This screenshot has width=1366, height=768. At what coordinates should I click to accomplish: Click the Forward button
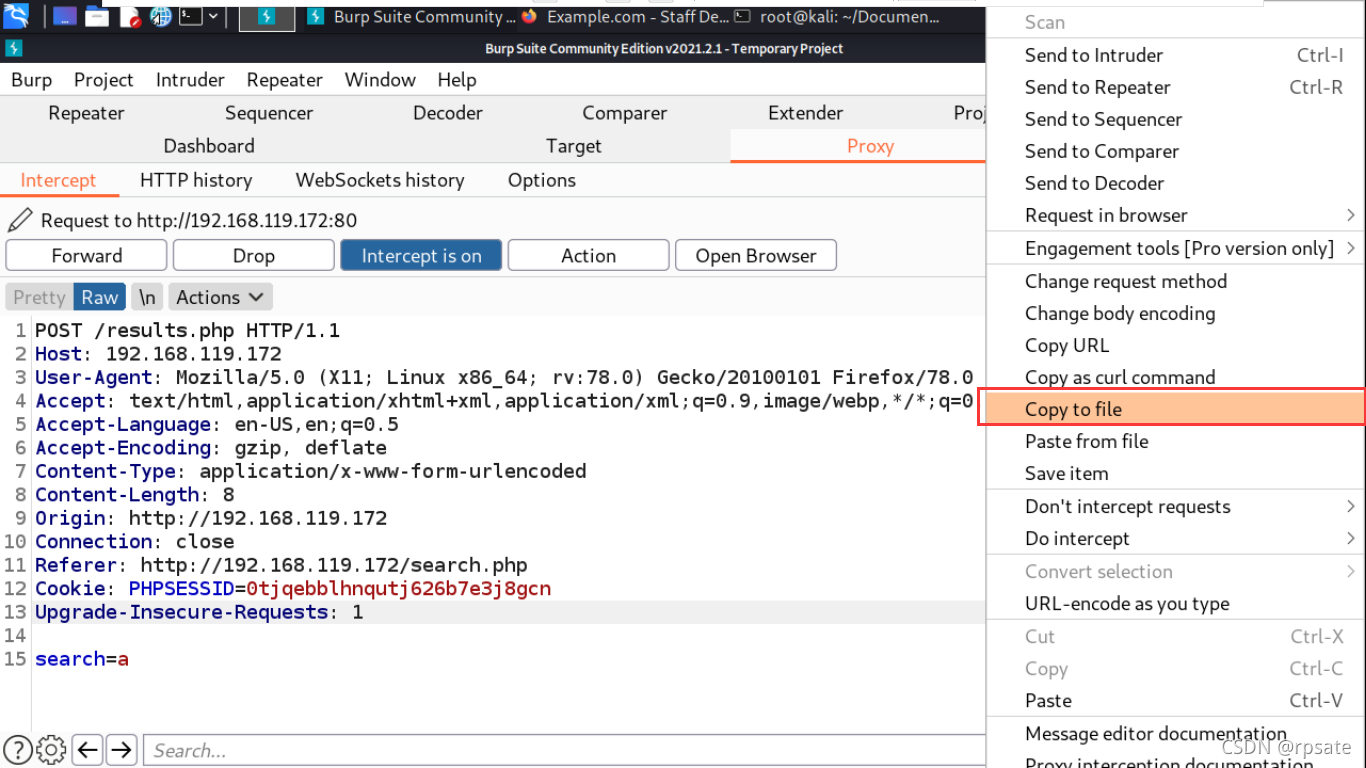(87, 256)
